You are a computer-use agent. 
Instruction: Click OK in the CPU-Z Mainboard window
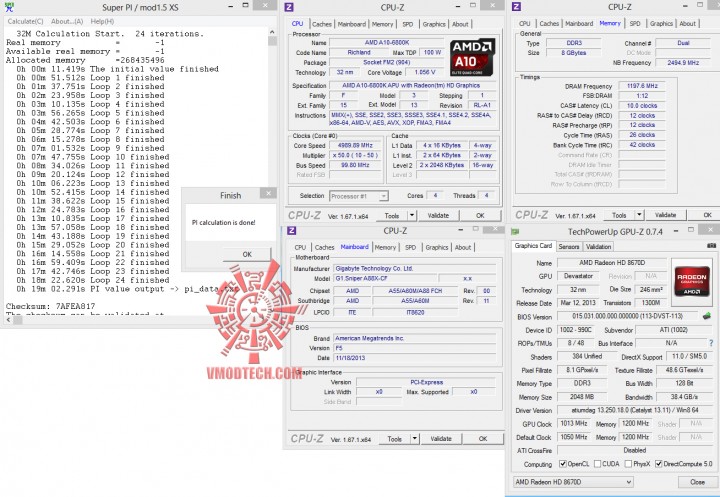click(x=483, y=439)
